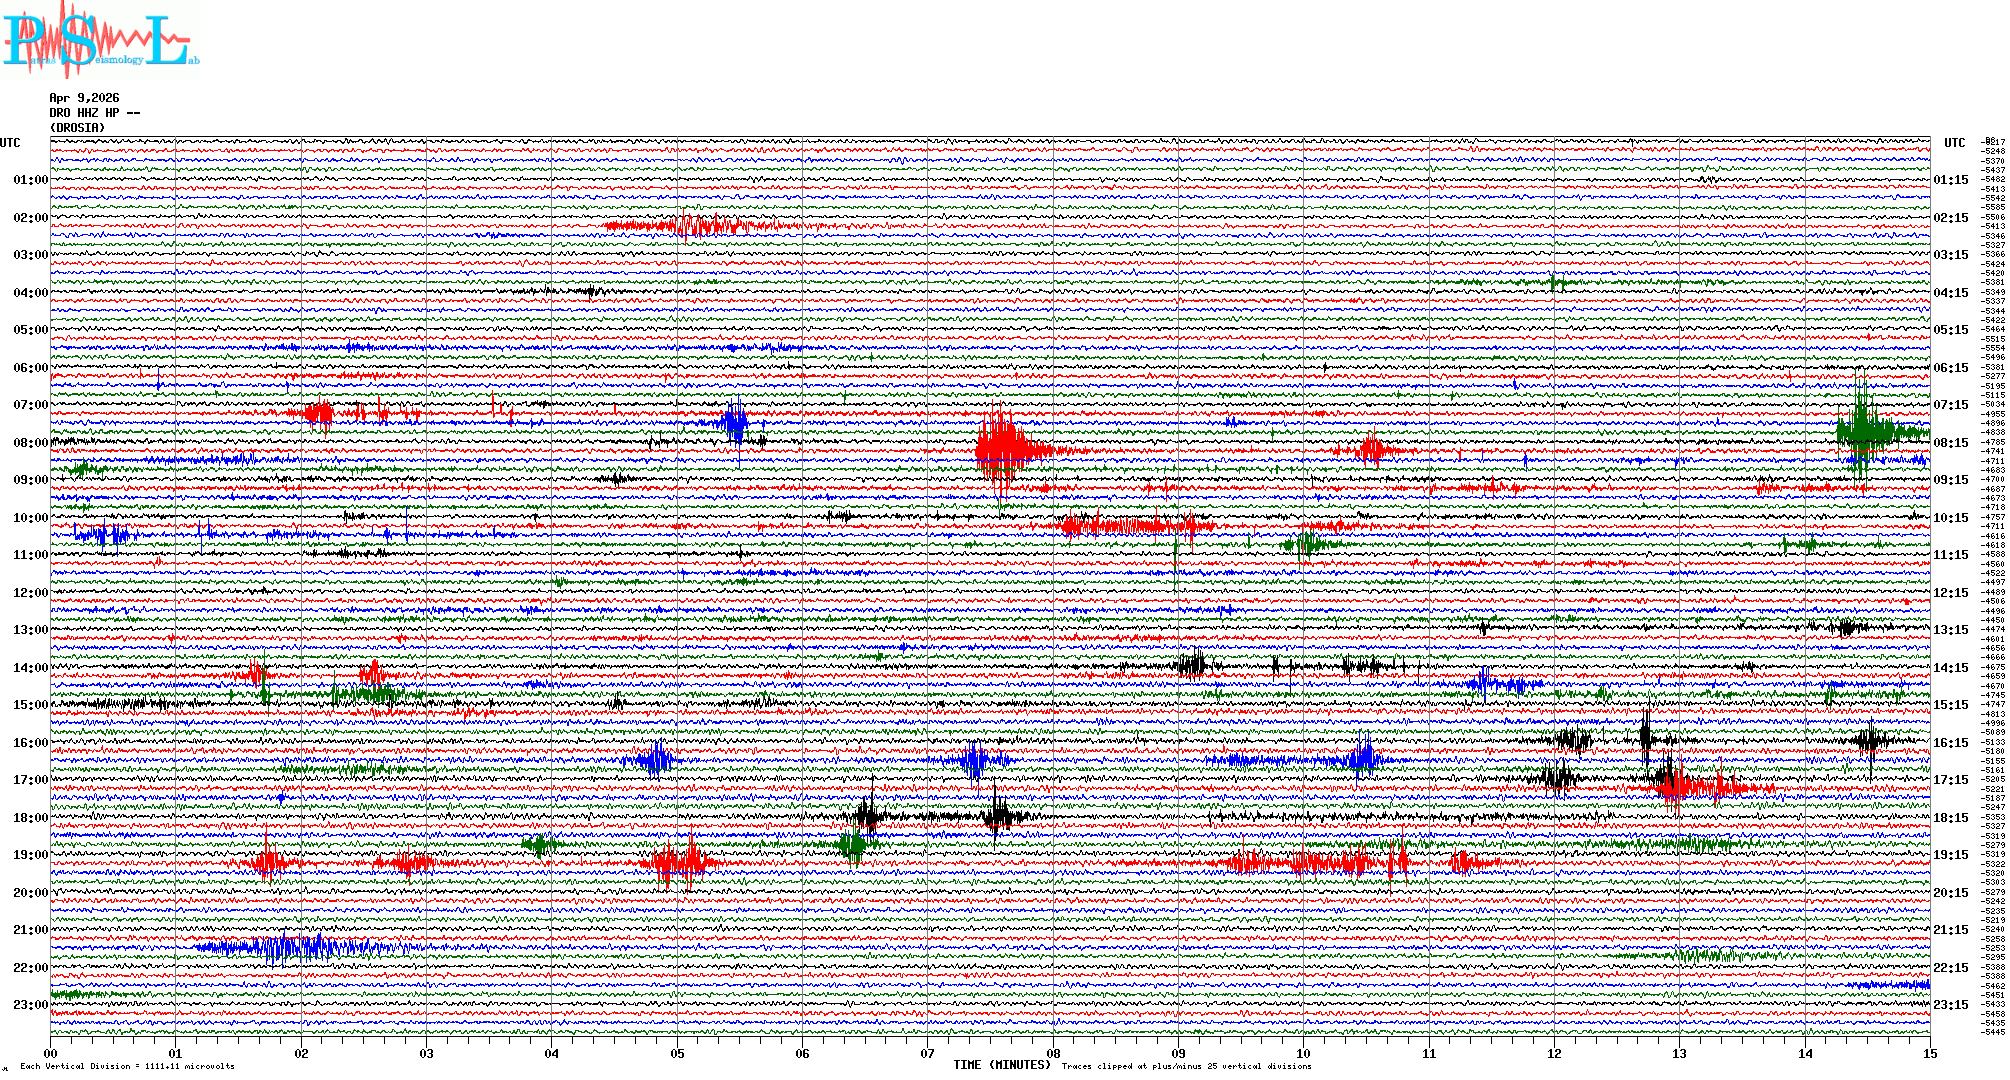
Task: Click the Each Vertical Division microvolts note
Action: coord(127,1066)
